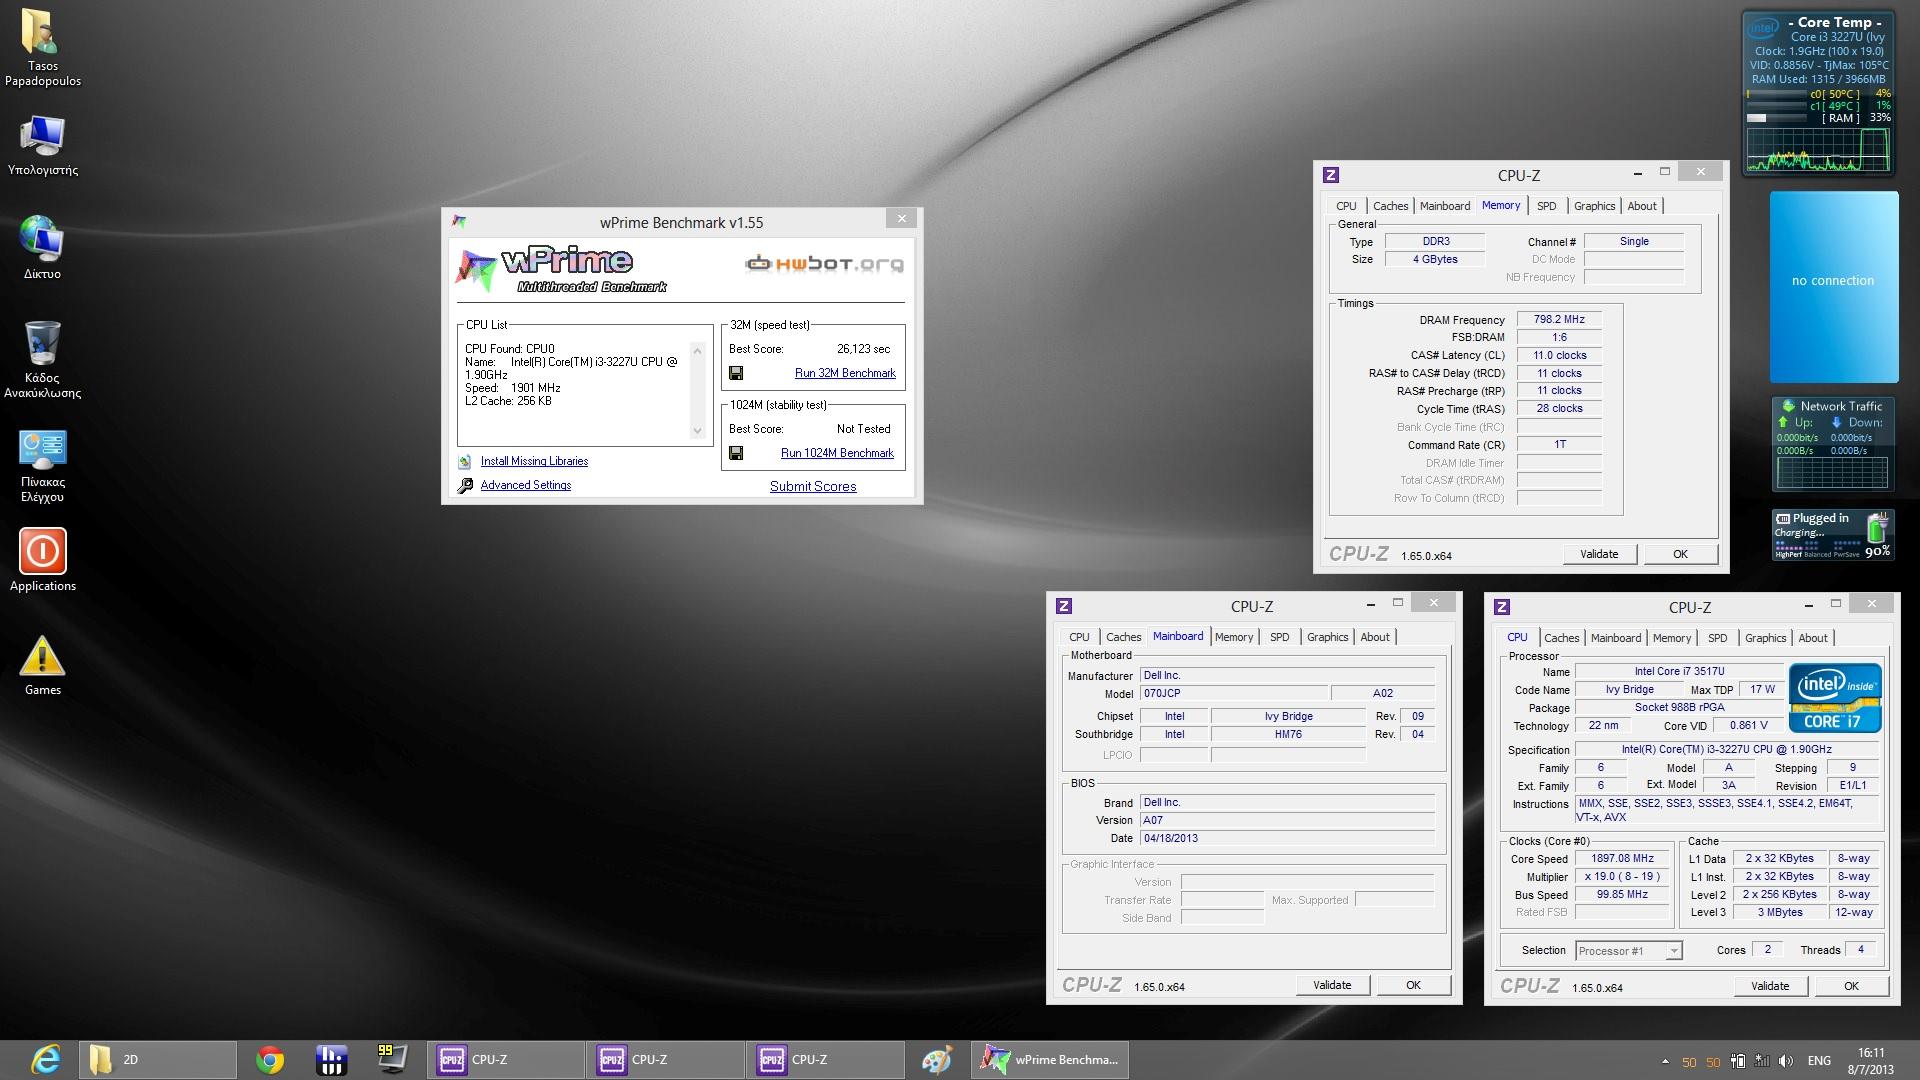
Task: Launch Google Chrome from the taskbar
Action: pyautogui.click(x=269, y=1059)
